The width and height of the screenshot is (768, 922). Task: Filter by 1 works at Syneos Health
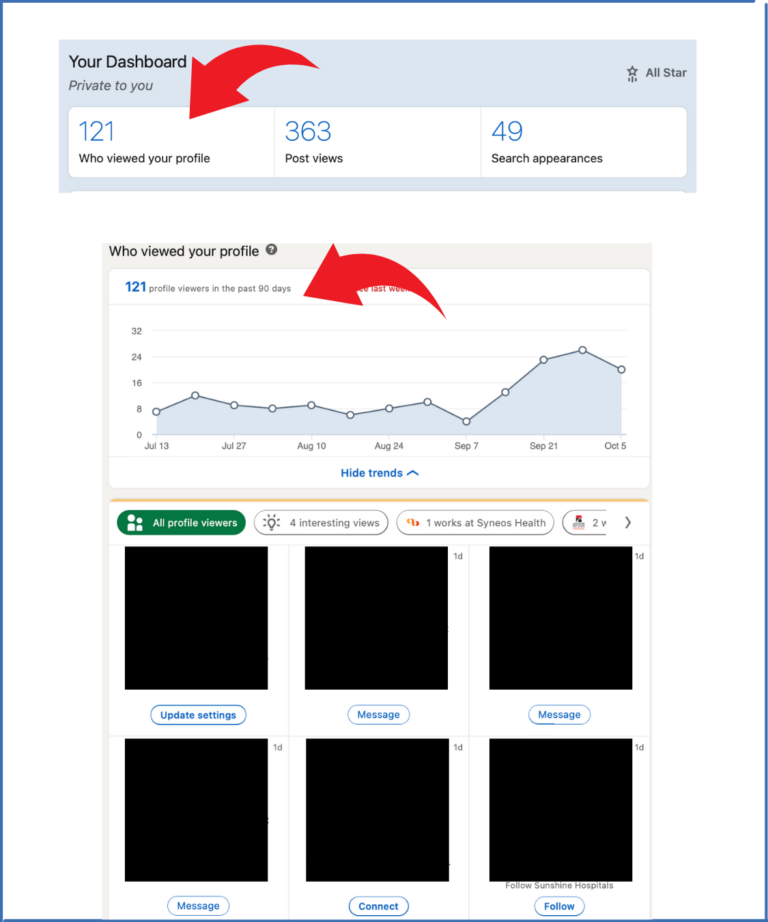475,523
